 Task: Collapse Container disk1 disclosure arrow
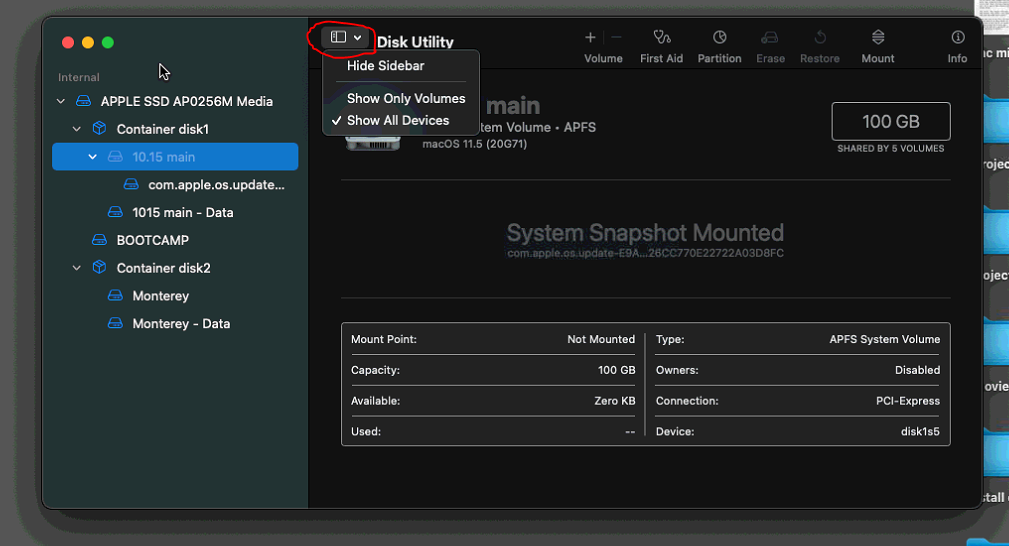(77, 130)
